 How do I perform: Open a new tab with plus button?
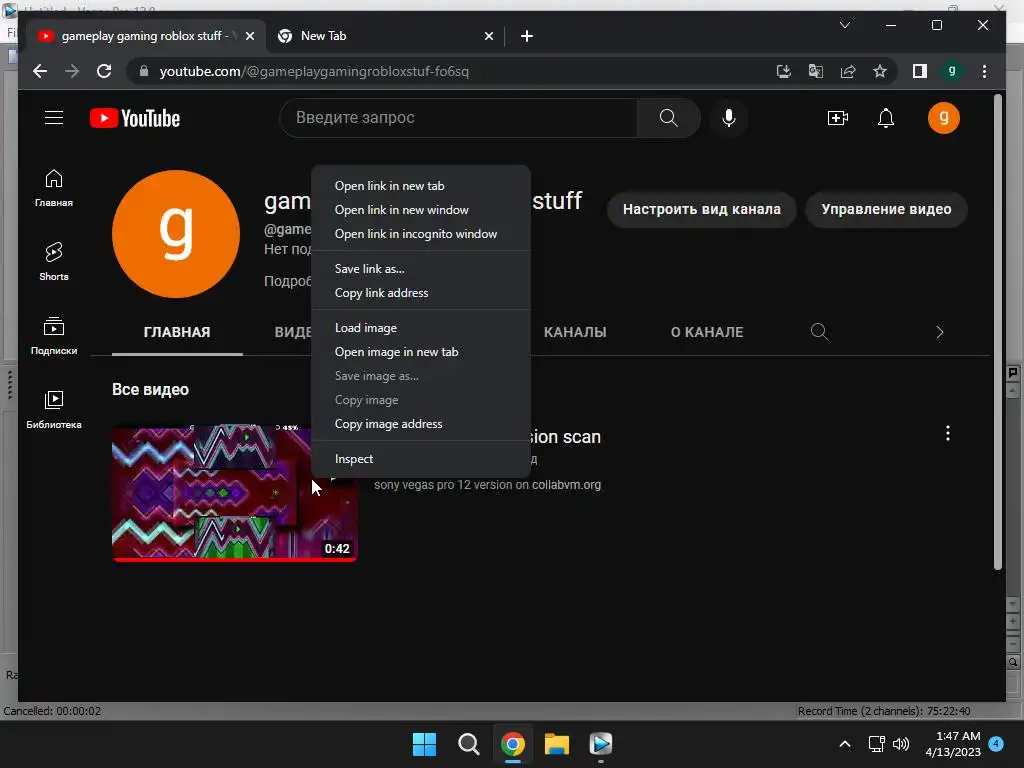[526, 36]
